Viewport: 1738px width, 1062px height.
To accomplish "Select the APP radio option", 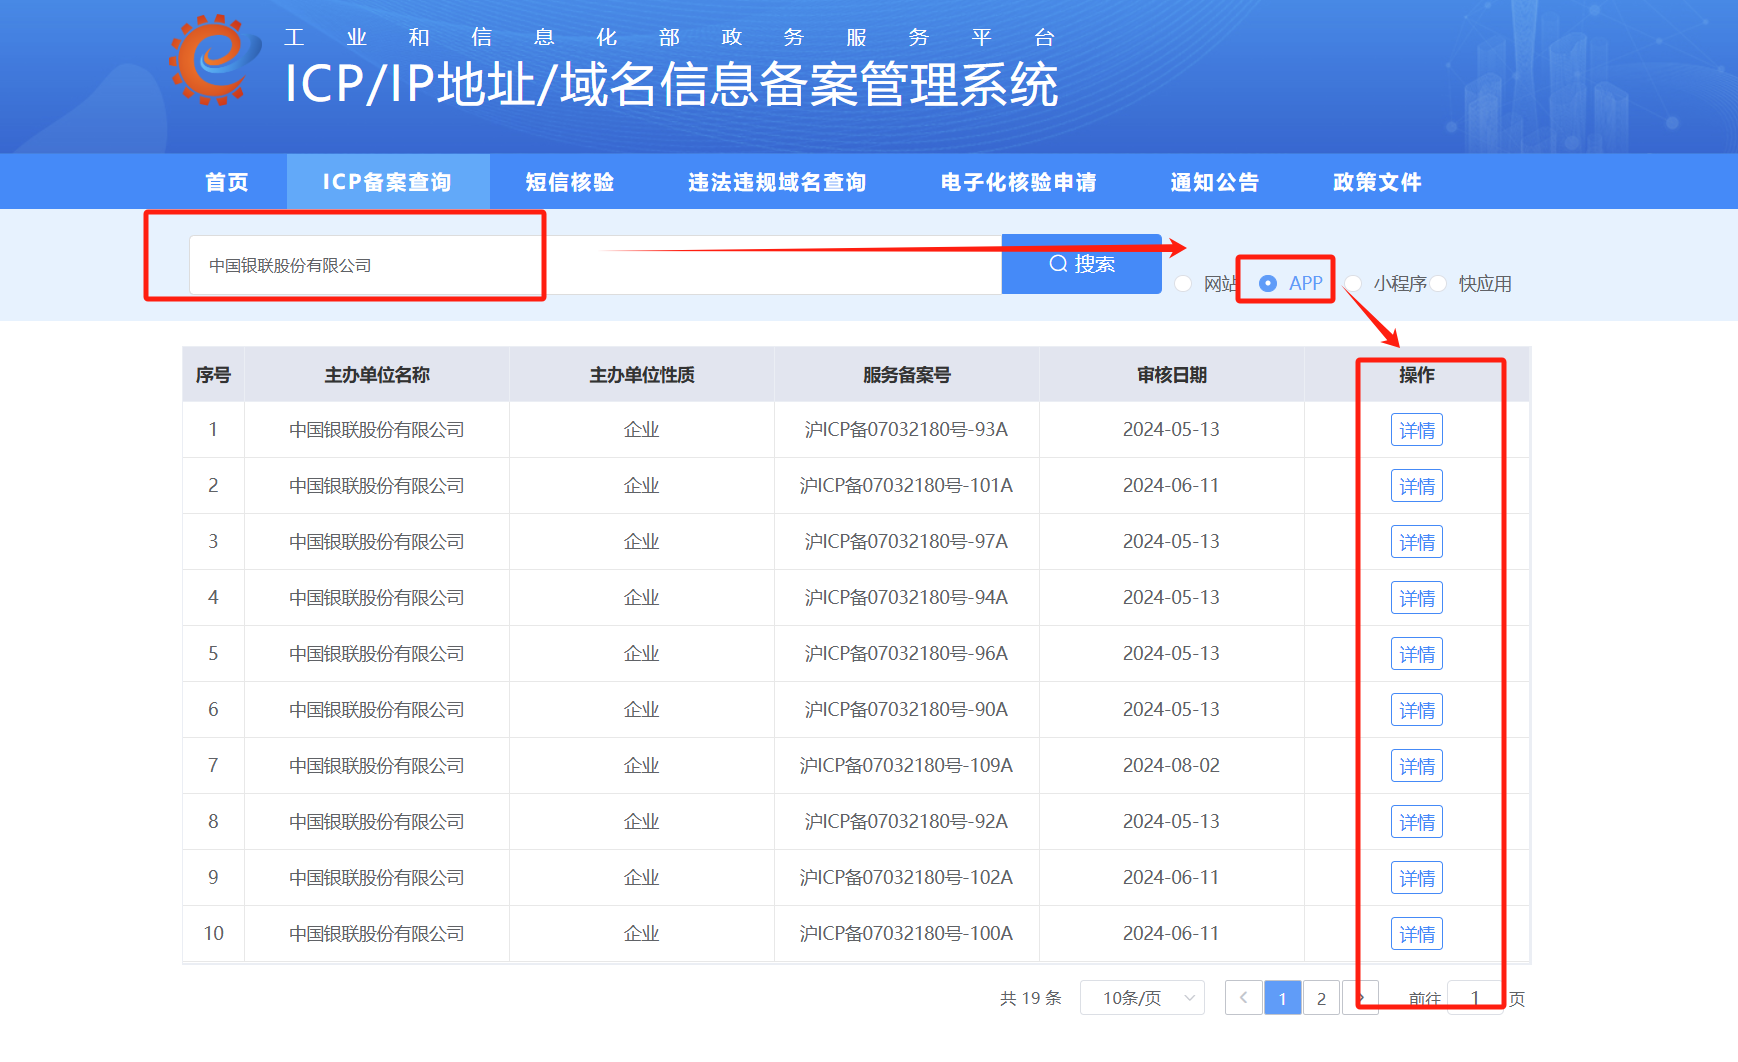I will 1268,284.
